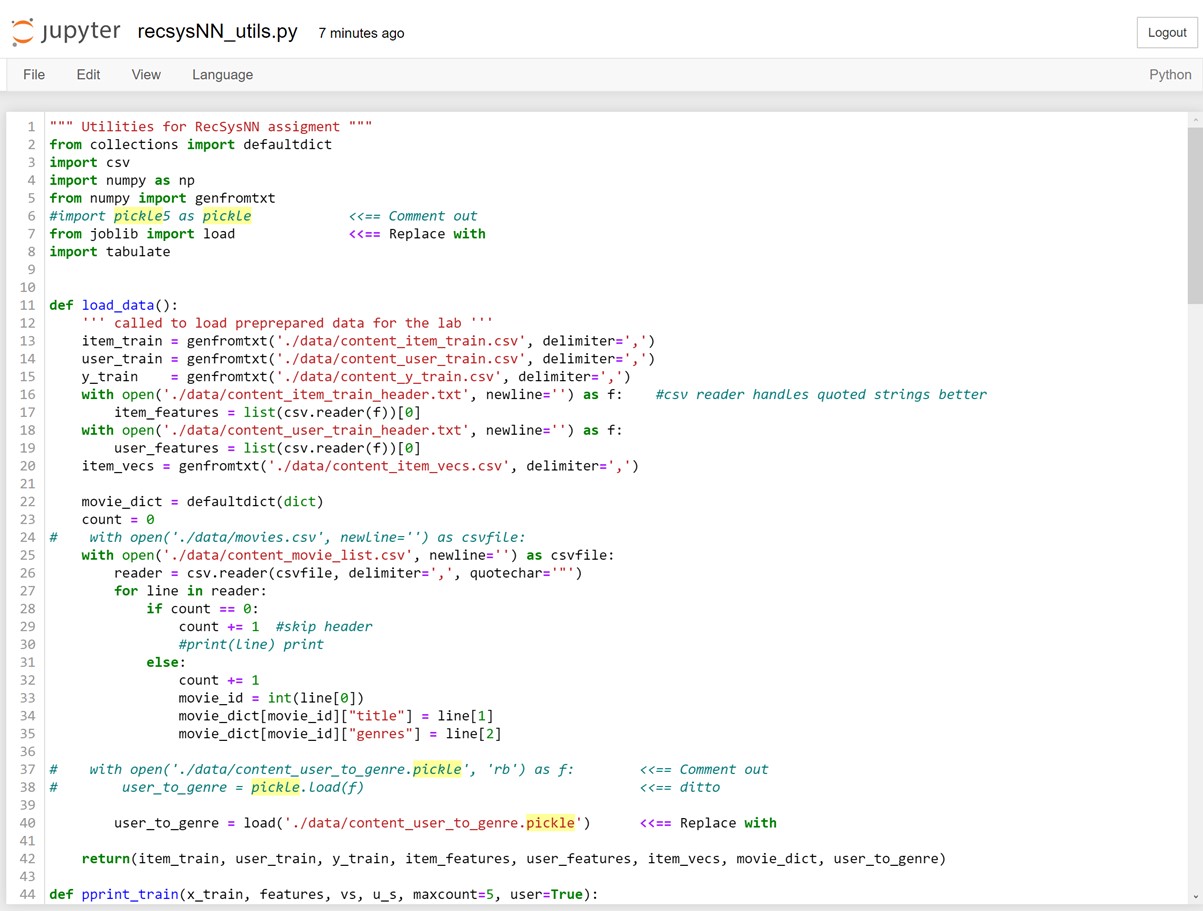
Task: Click '#skip header' comment on line 29
Action: [324, 626]
